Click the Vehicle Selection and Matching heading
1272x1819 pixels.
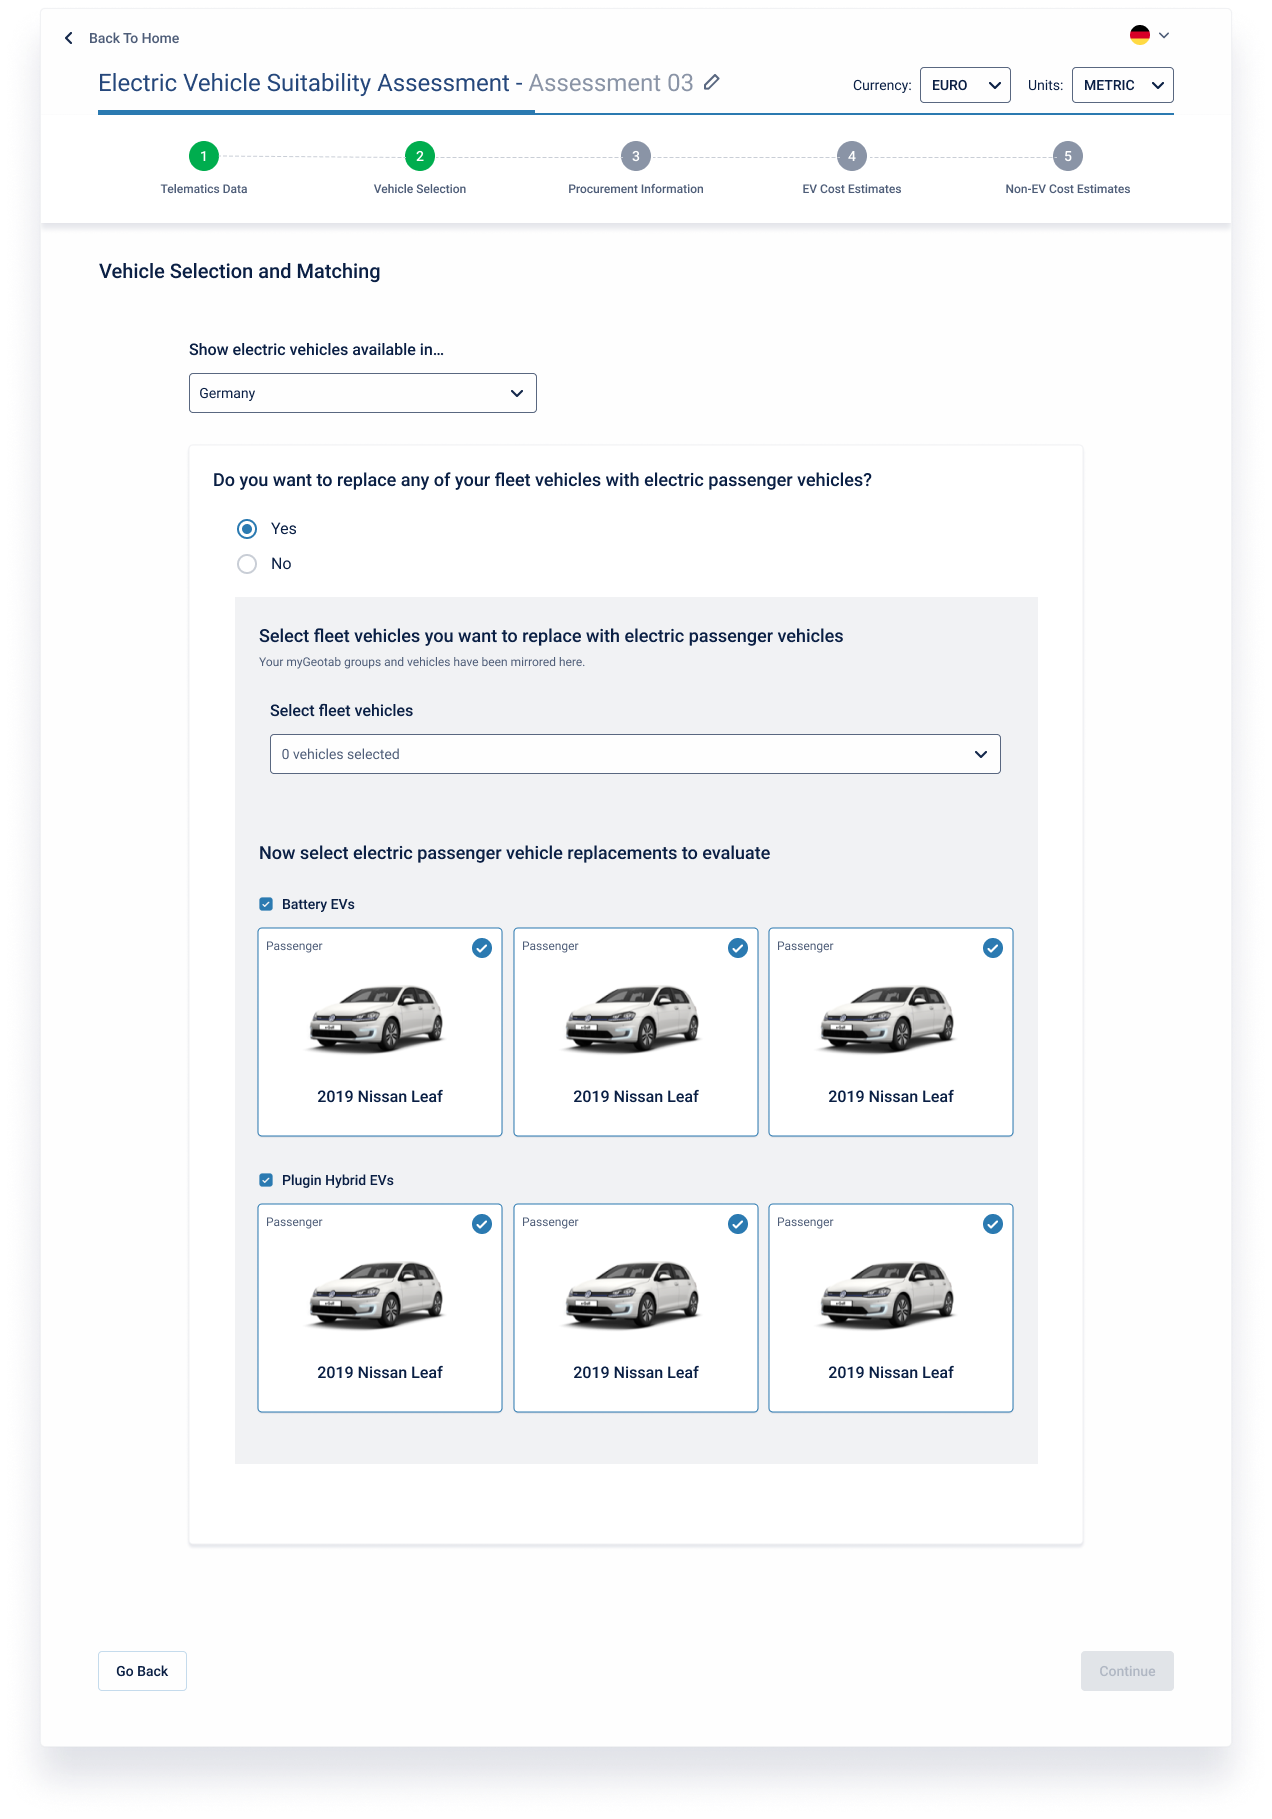point(240,271)
